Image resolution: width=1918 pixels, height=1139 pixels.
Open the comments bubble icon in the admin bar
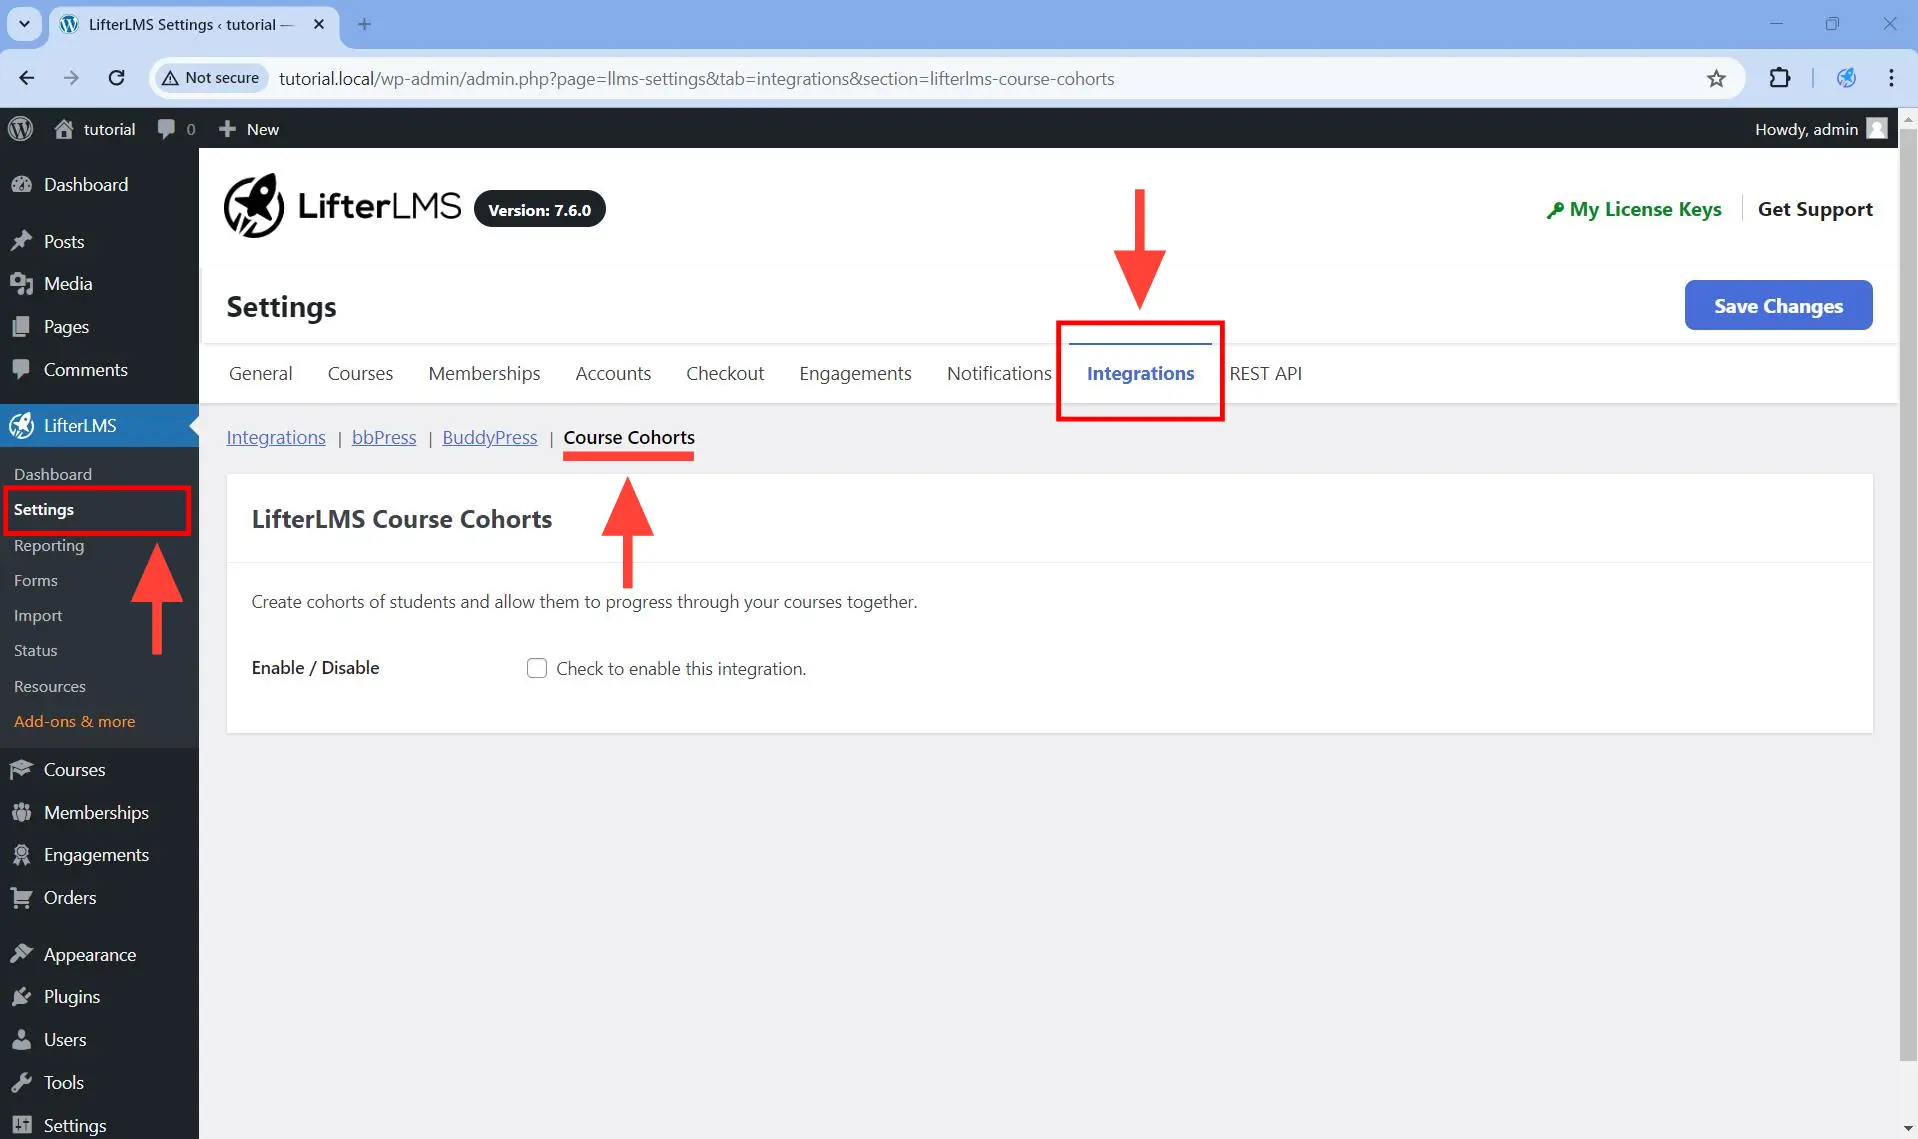pyautogui.click(x=166, y=129)
